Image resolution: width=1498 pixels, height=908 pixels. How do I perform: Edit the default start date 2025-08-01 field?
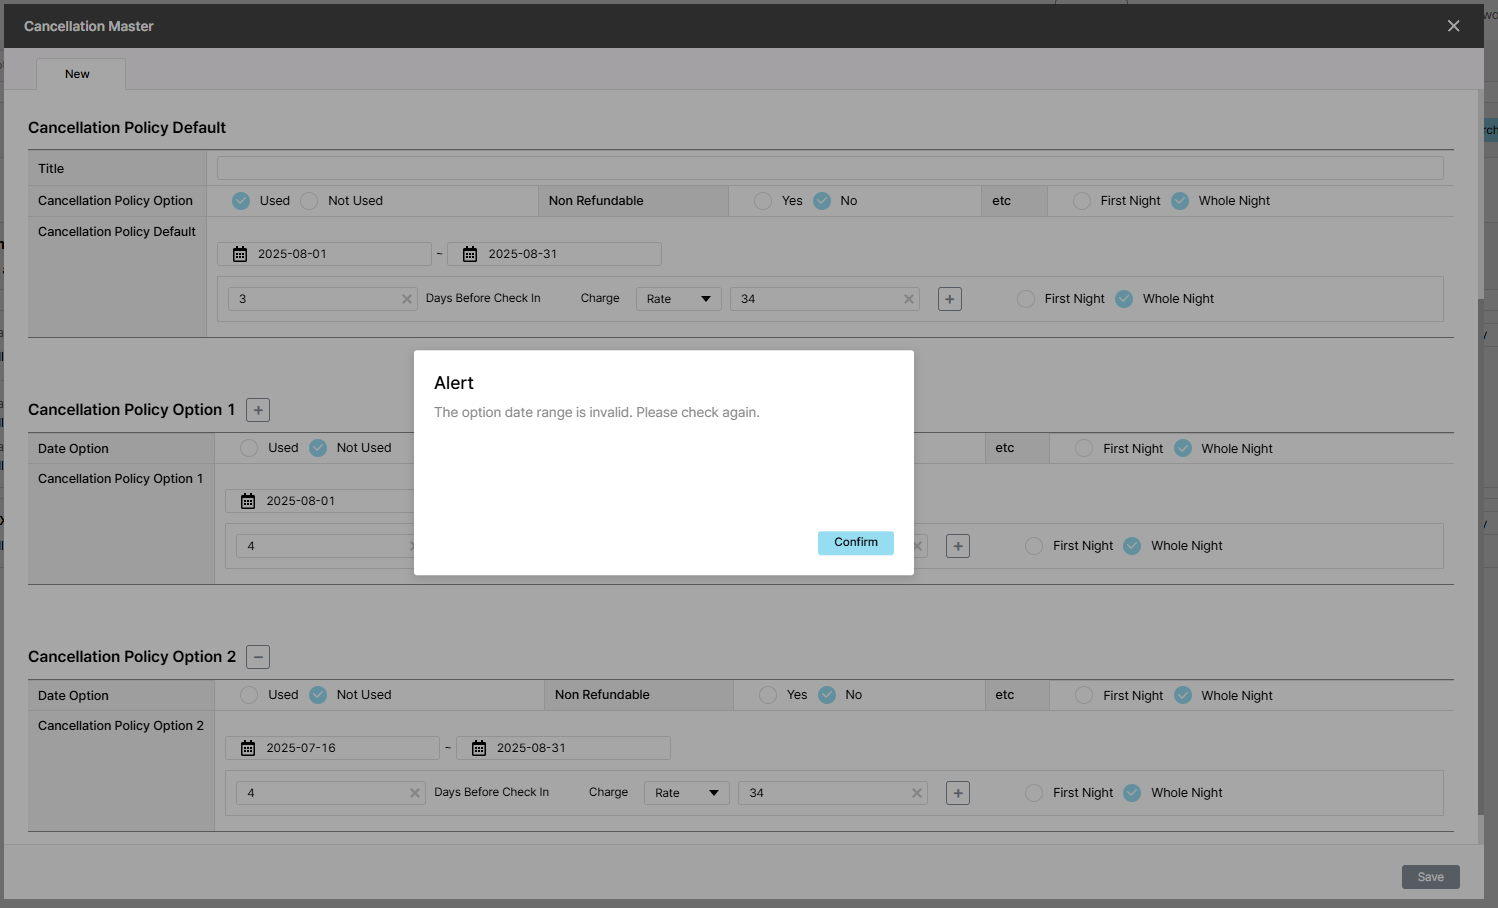click(x=324, y=254)
